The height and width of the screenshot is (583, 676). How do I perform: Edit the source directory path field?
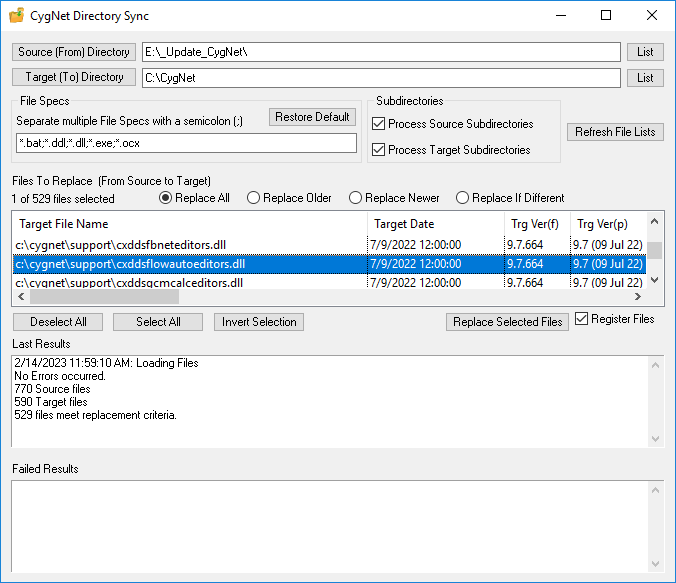point(381,52)
